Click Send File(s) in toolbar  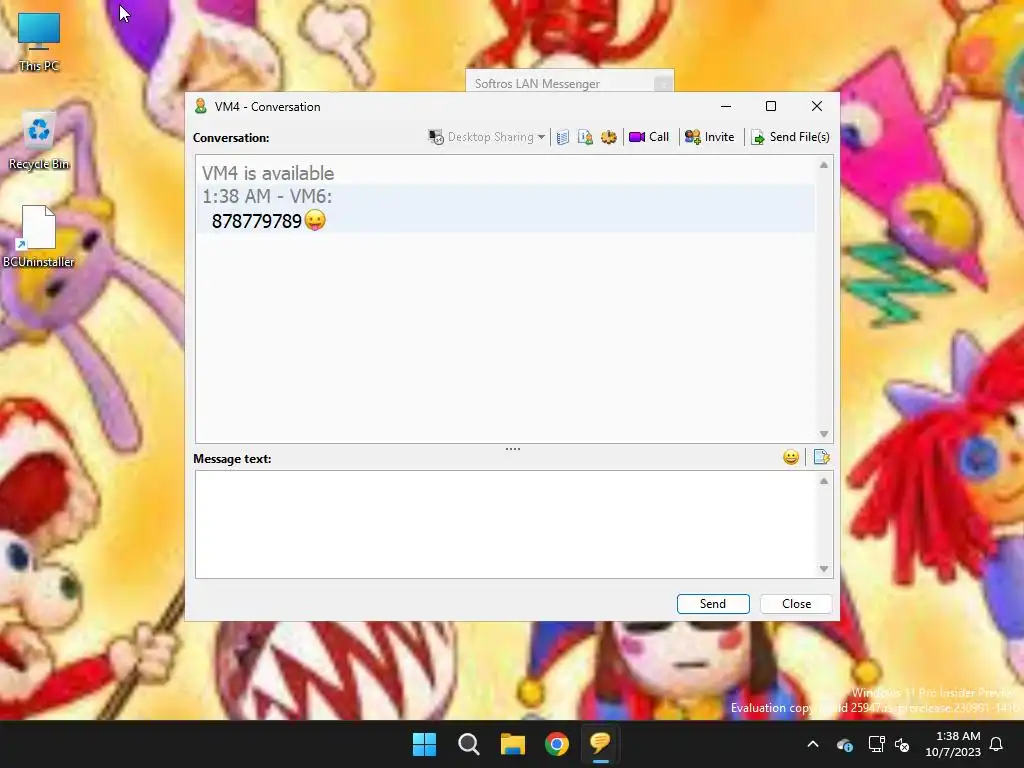click(790, 137)
